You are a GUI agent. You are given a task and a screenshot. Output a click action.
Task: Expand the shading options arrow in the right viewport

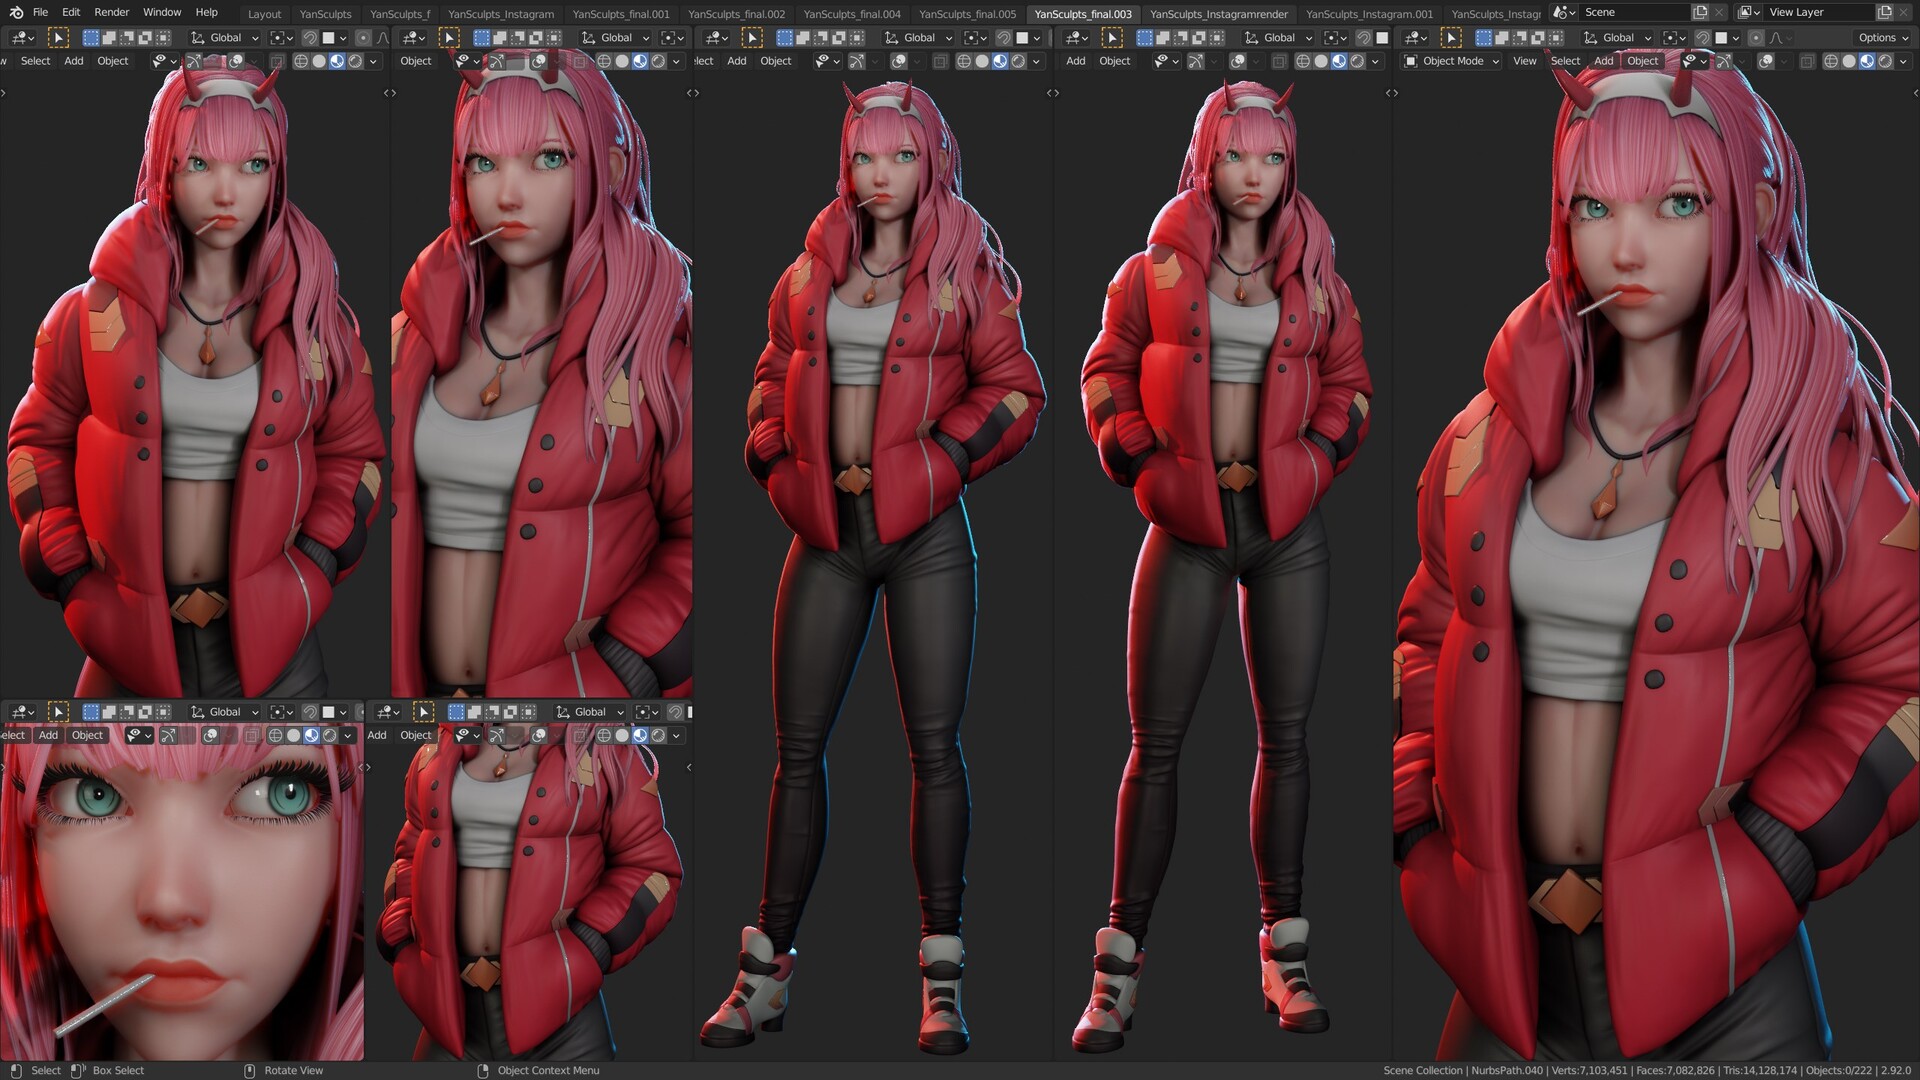[x=1903, y=61]
